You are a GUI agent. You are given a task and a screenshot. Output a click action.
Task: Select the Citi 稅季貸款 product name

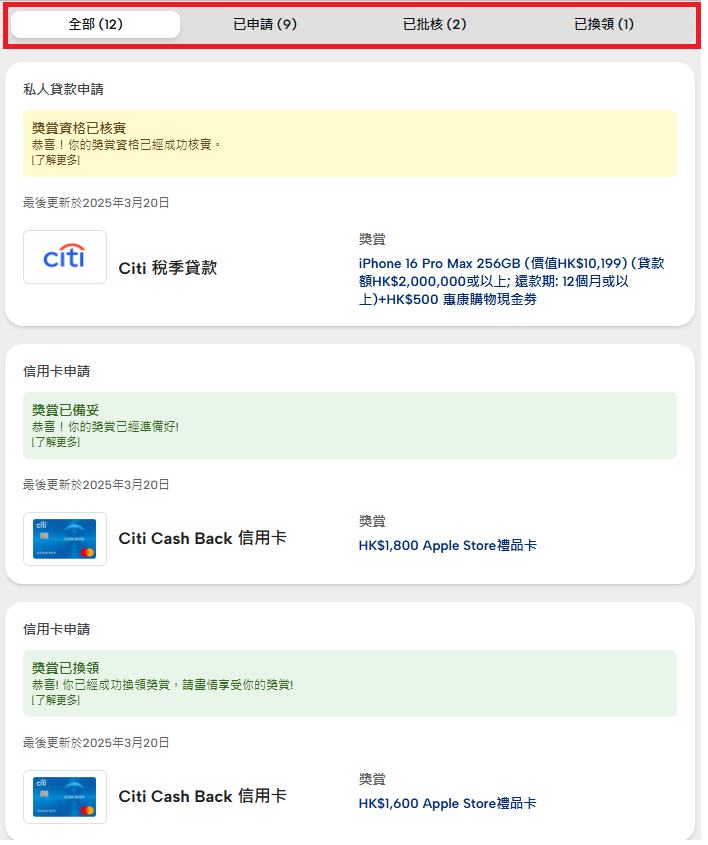(167, 268)
